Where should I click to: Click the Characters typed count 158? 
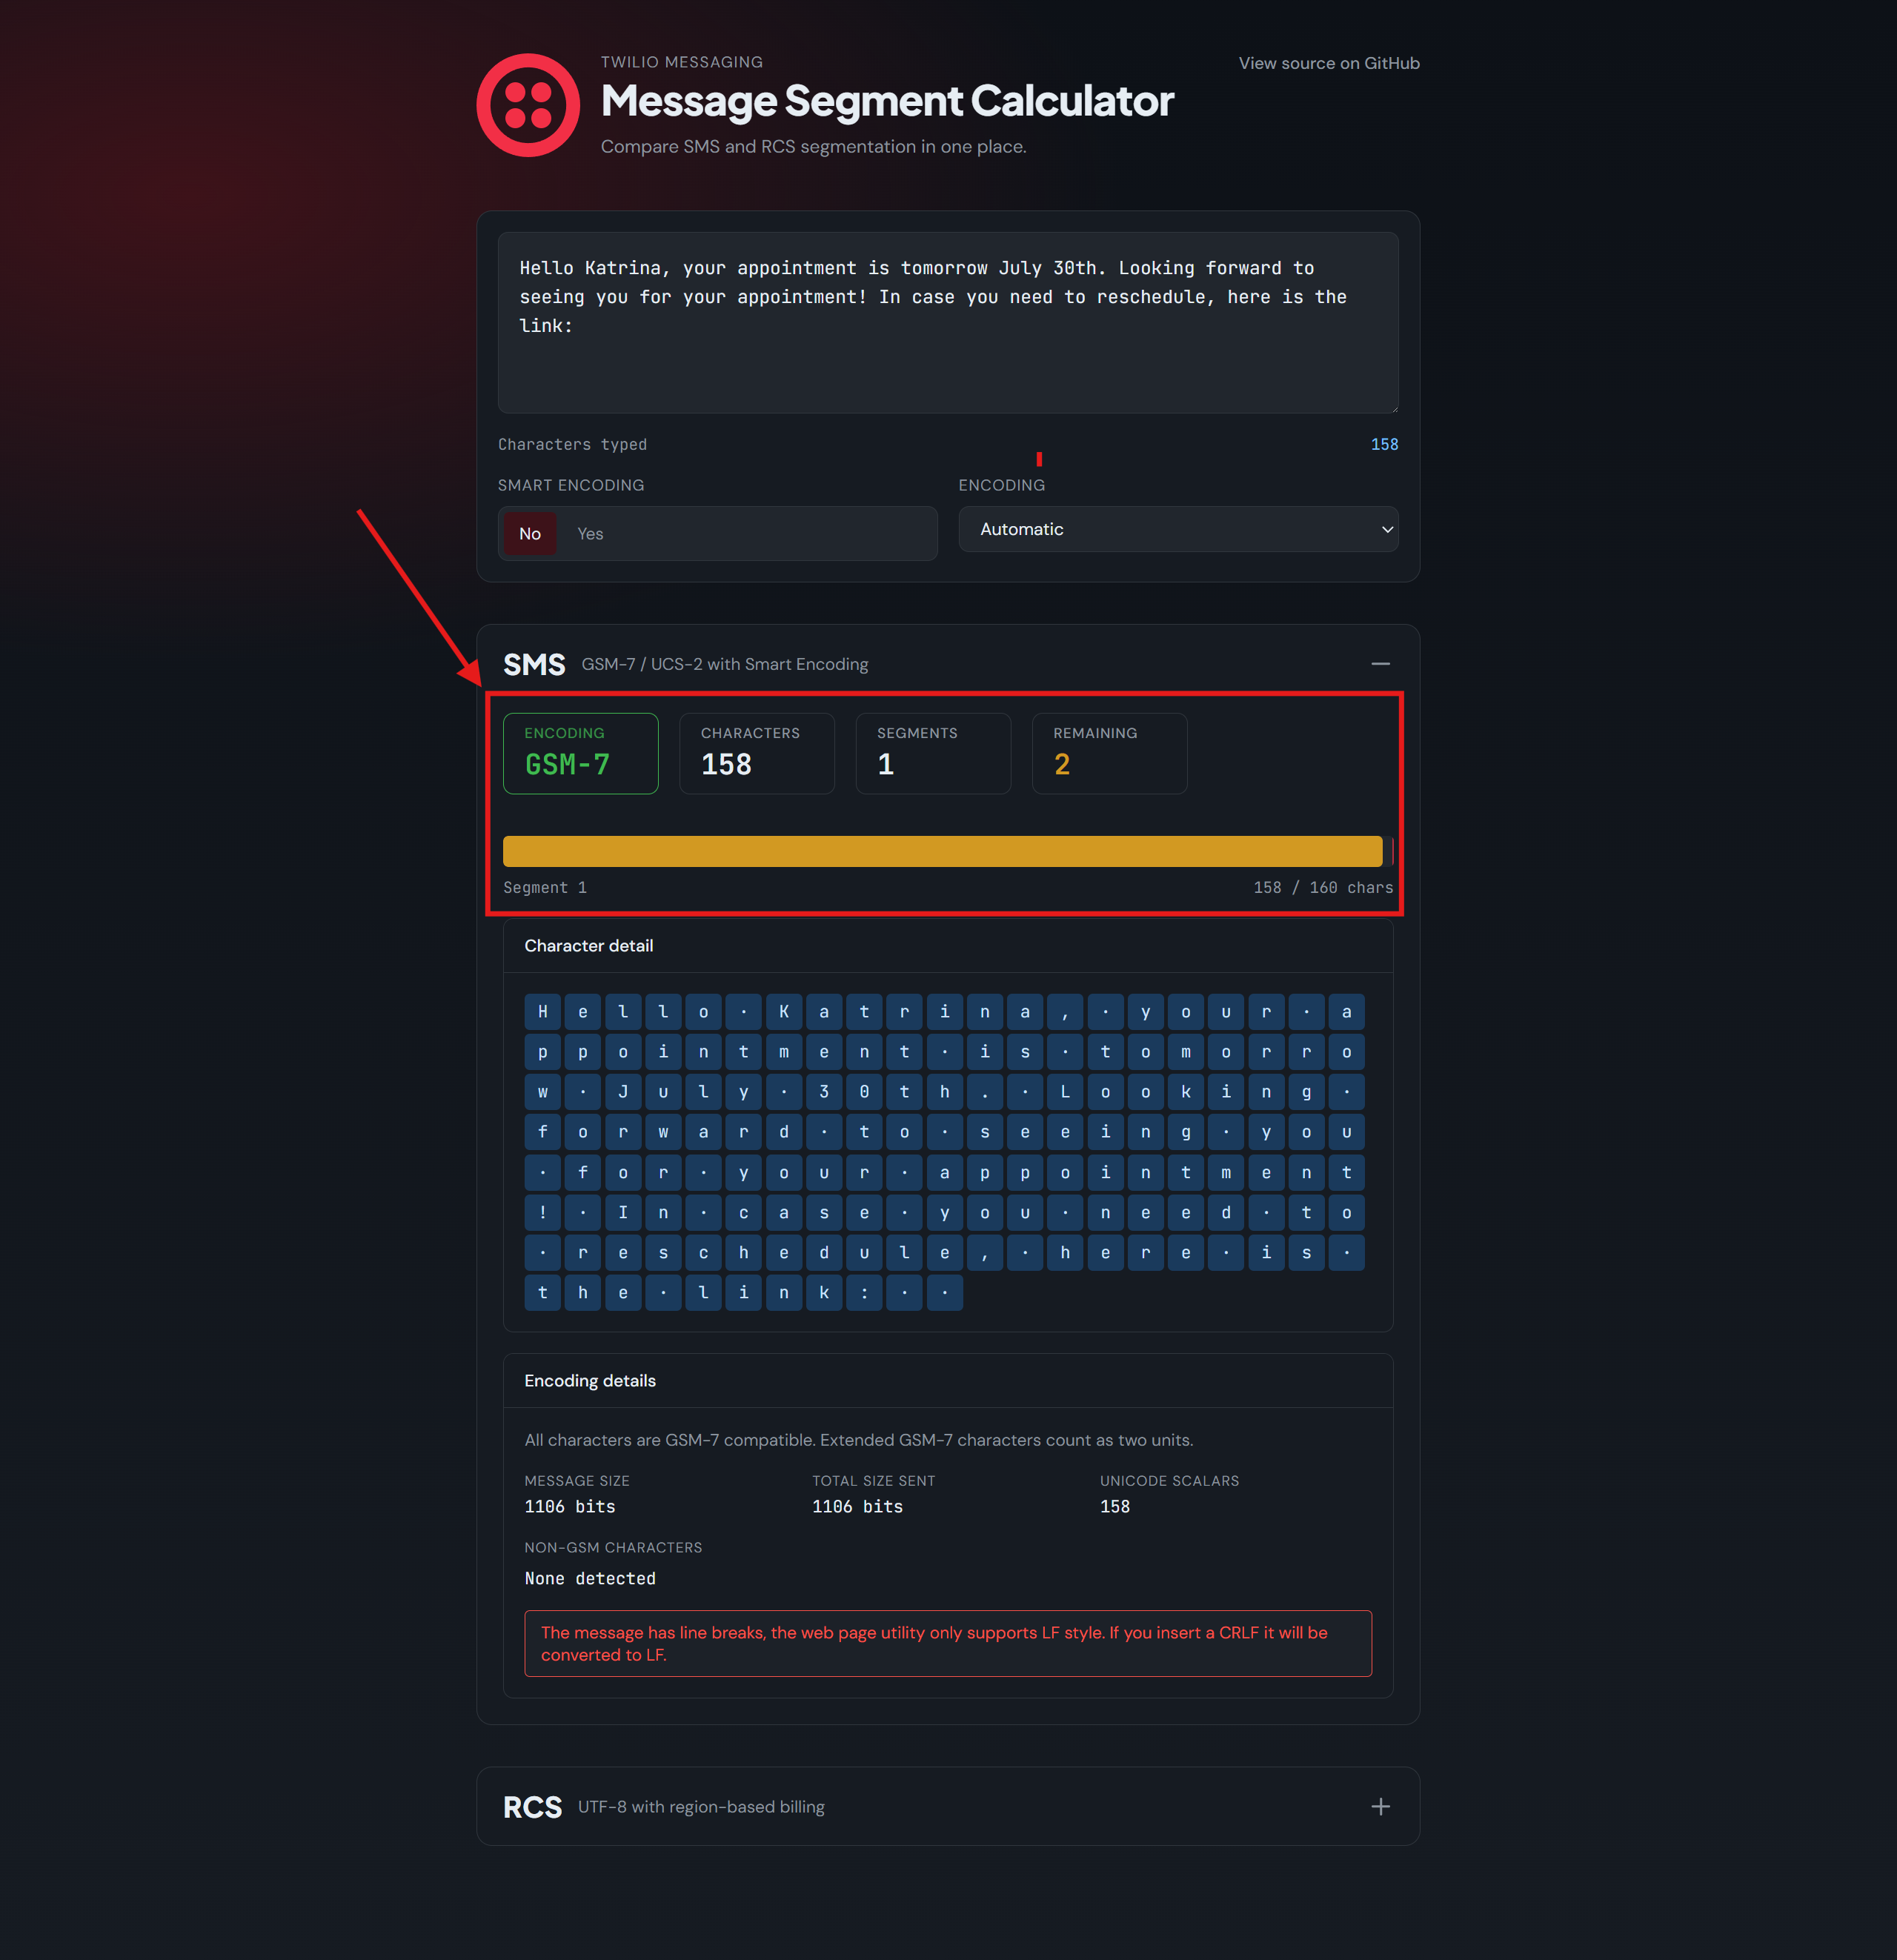pyautogui.click(x=1384, y=444)
